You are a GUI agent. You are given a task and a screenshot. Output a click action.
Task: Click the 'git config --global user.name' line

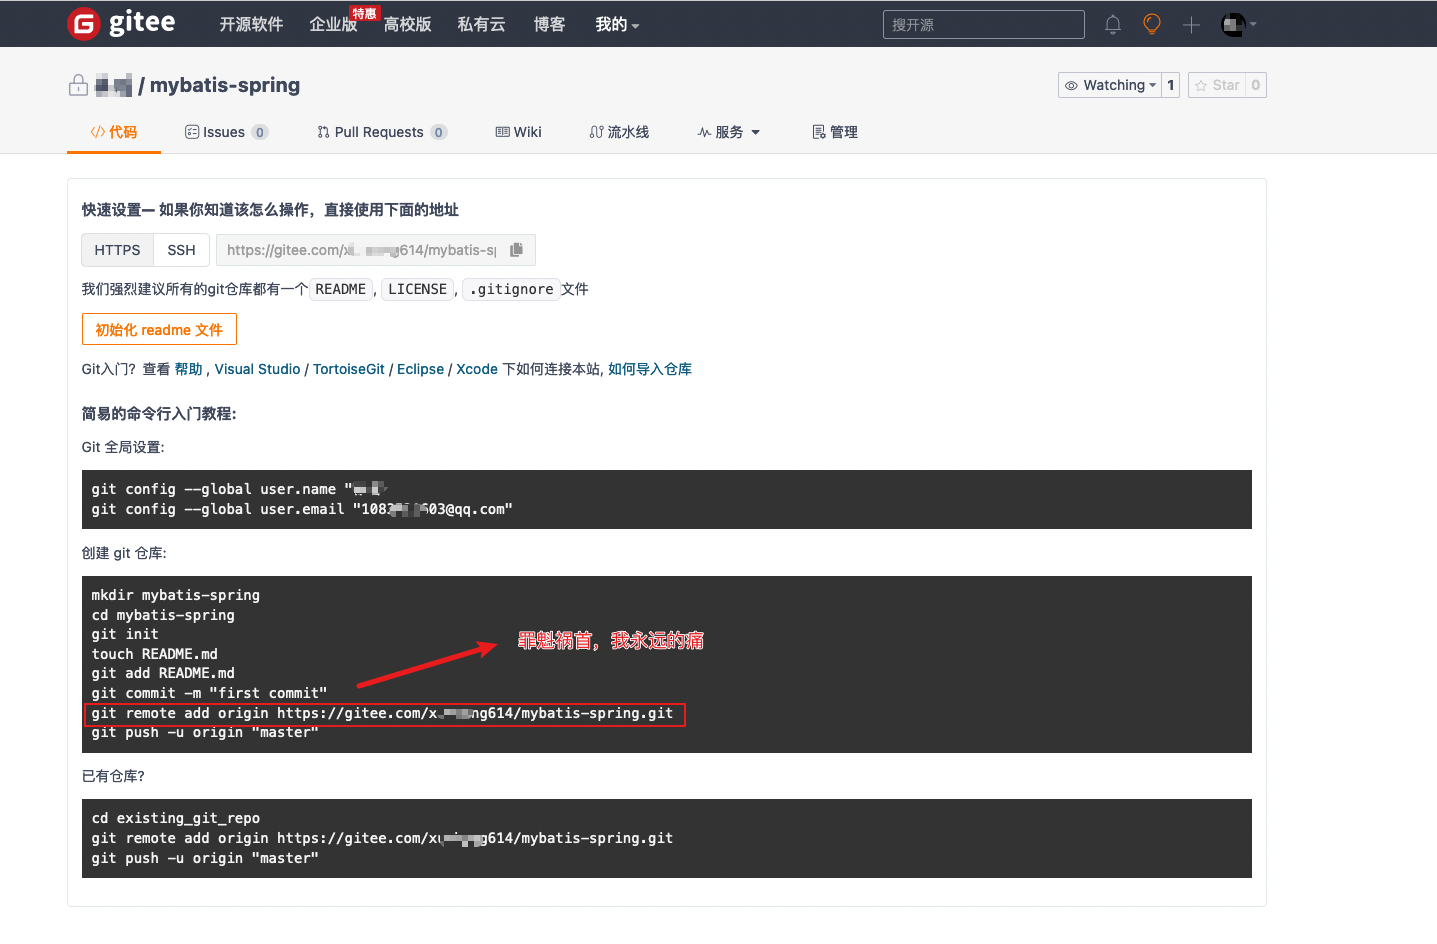[240, 489]
